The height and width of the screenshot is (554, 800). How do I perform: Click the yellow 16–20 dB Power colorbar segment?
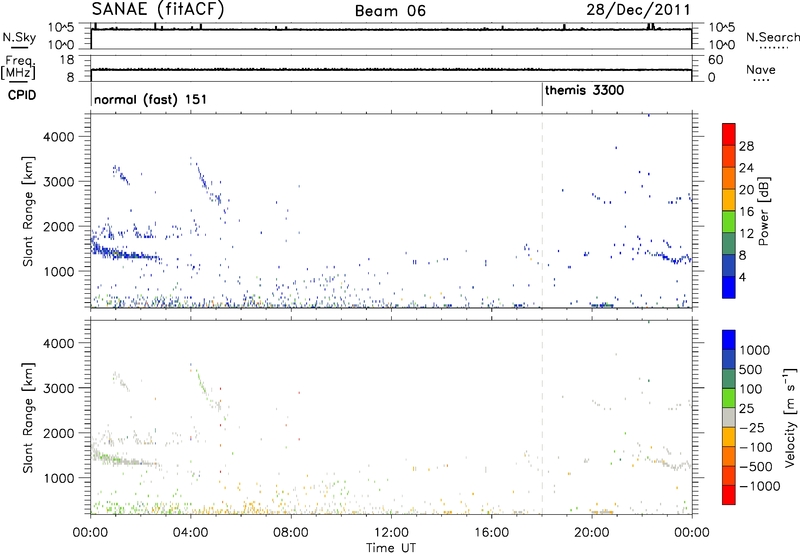coord(729,200)
